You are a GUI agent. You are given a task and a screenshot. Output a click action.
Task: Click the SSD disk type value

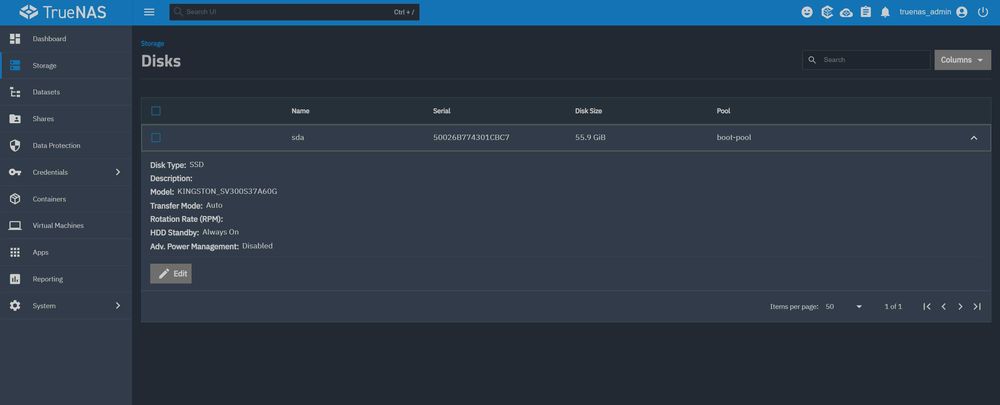196,165
